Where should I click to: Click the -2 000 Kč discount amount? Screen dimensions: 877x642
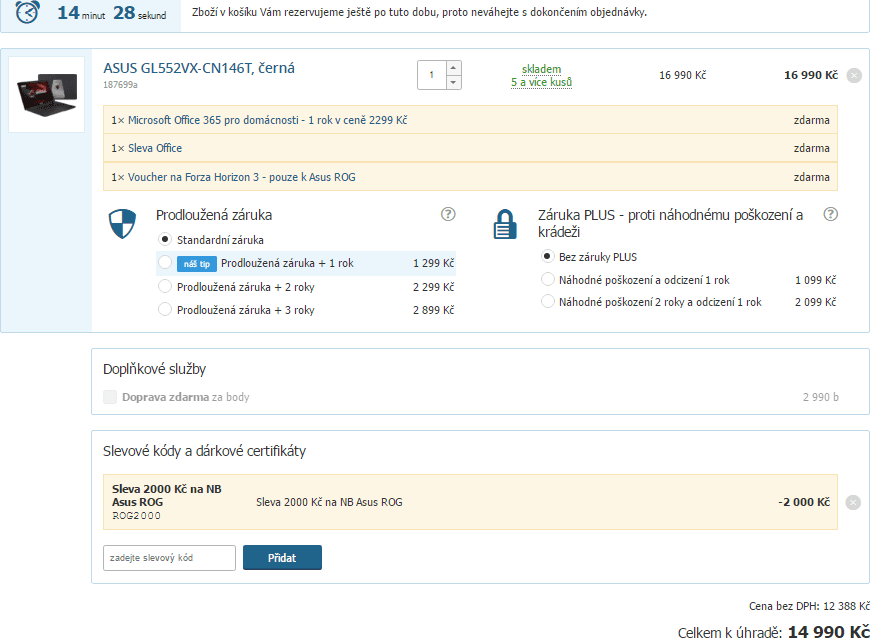coord(804,502)
